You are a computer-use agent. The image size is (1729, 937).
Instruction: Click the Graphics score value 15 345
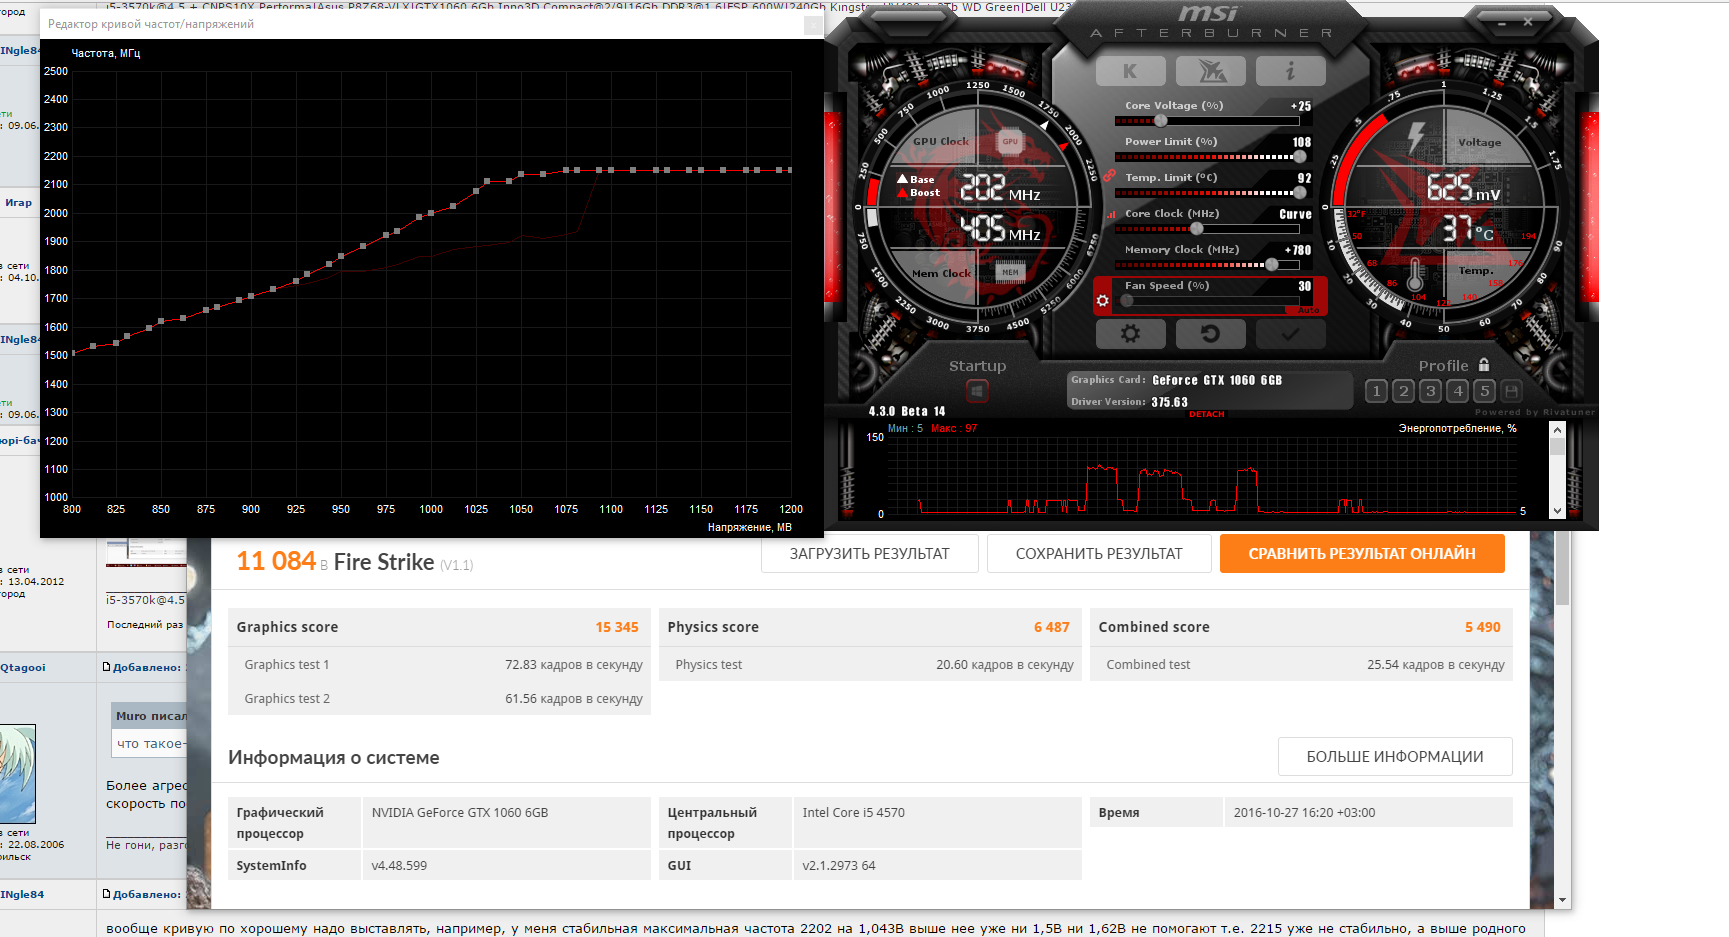pyautogui.click(x=617, y=627)
